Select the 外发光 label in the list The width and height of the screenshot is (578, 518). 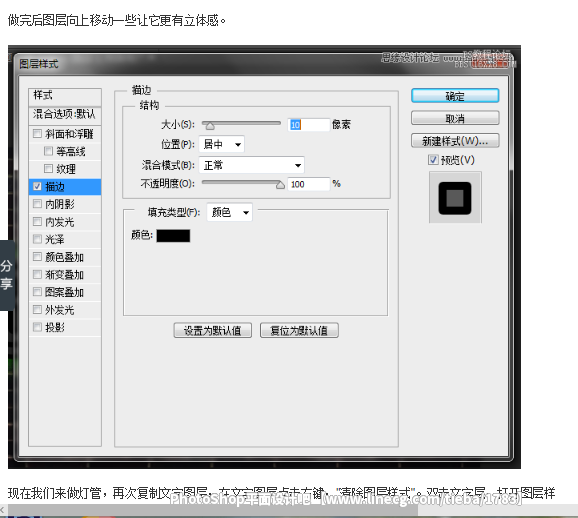60,310
